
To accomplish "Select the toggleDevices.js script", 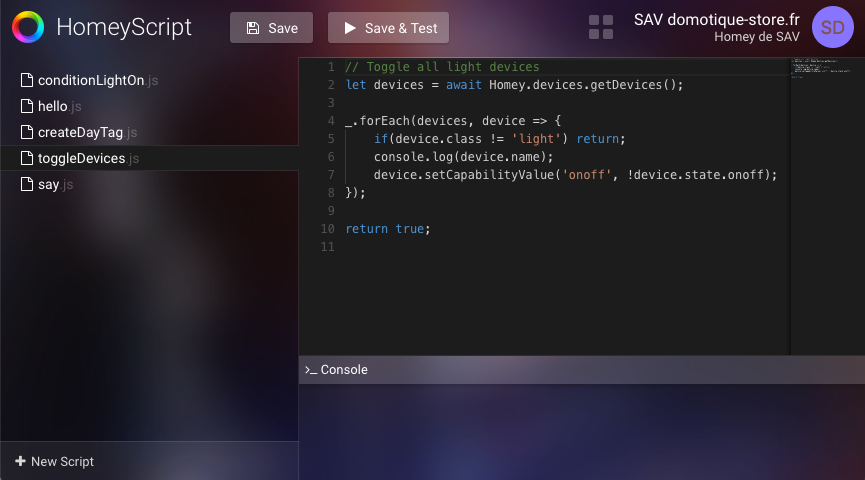I will click(x=149, y=158).
